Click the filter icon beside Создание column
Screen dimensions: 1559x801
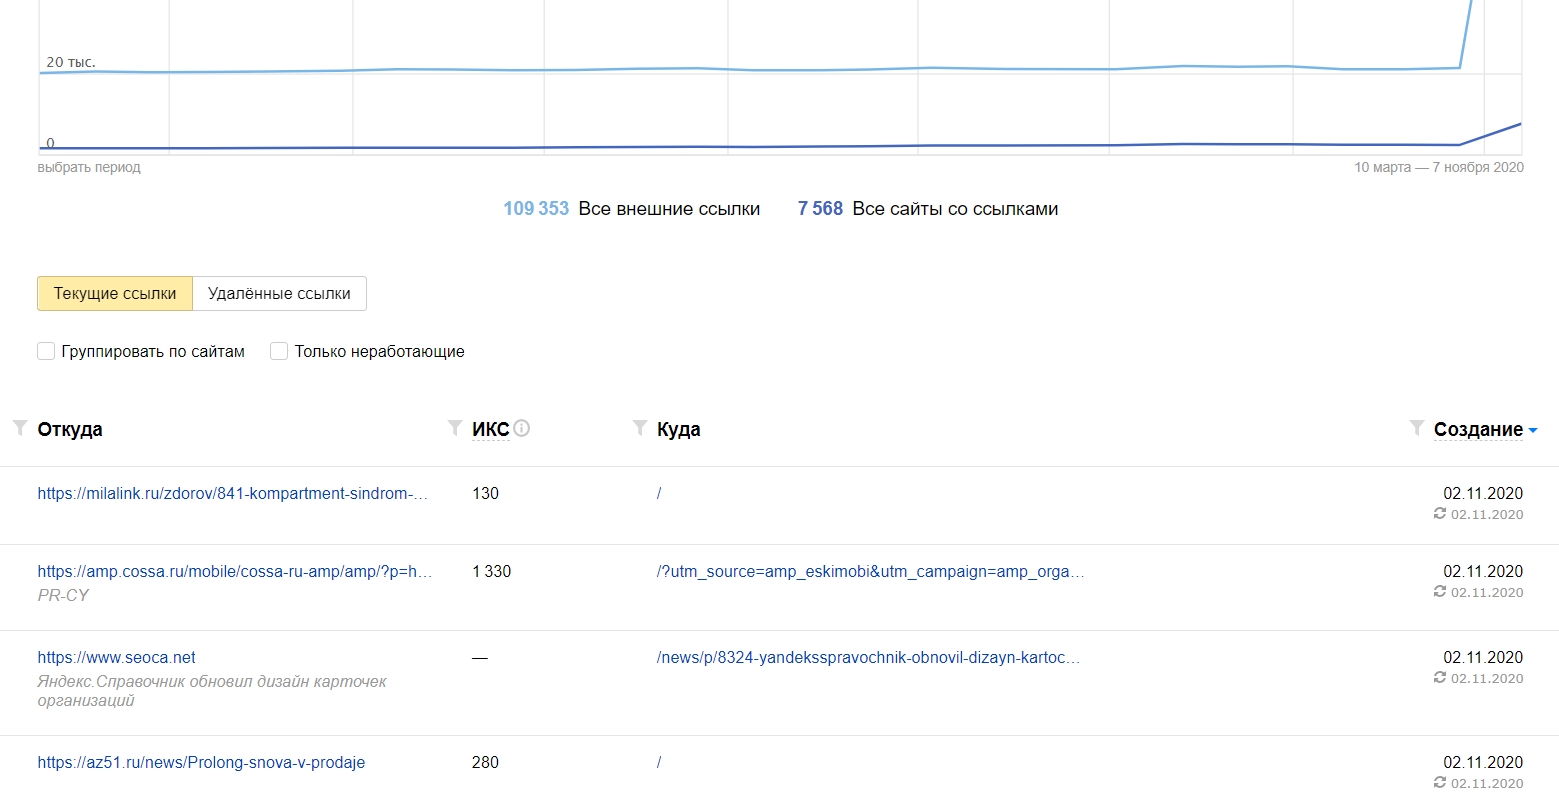(x=1416, y=428)
